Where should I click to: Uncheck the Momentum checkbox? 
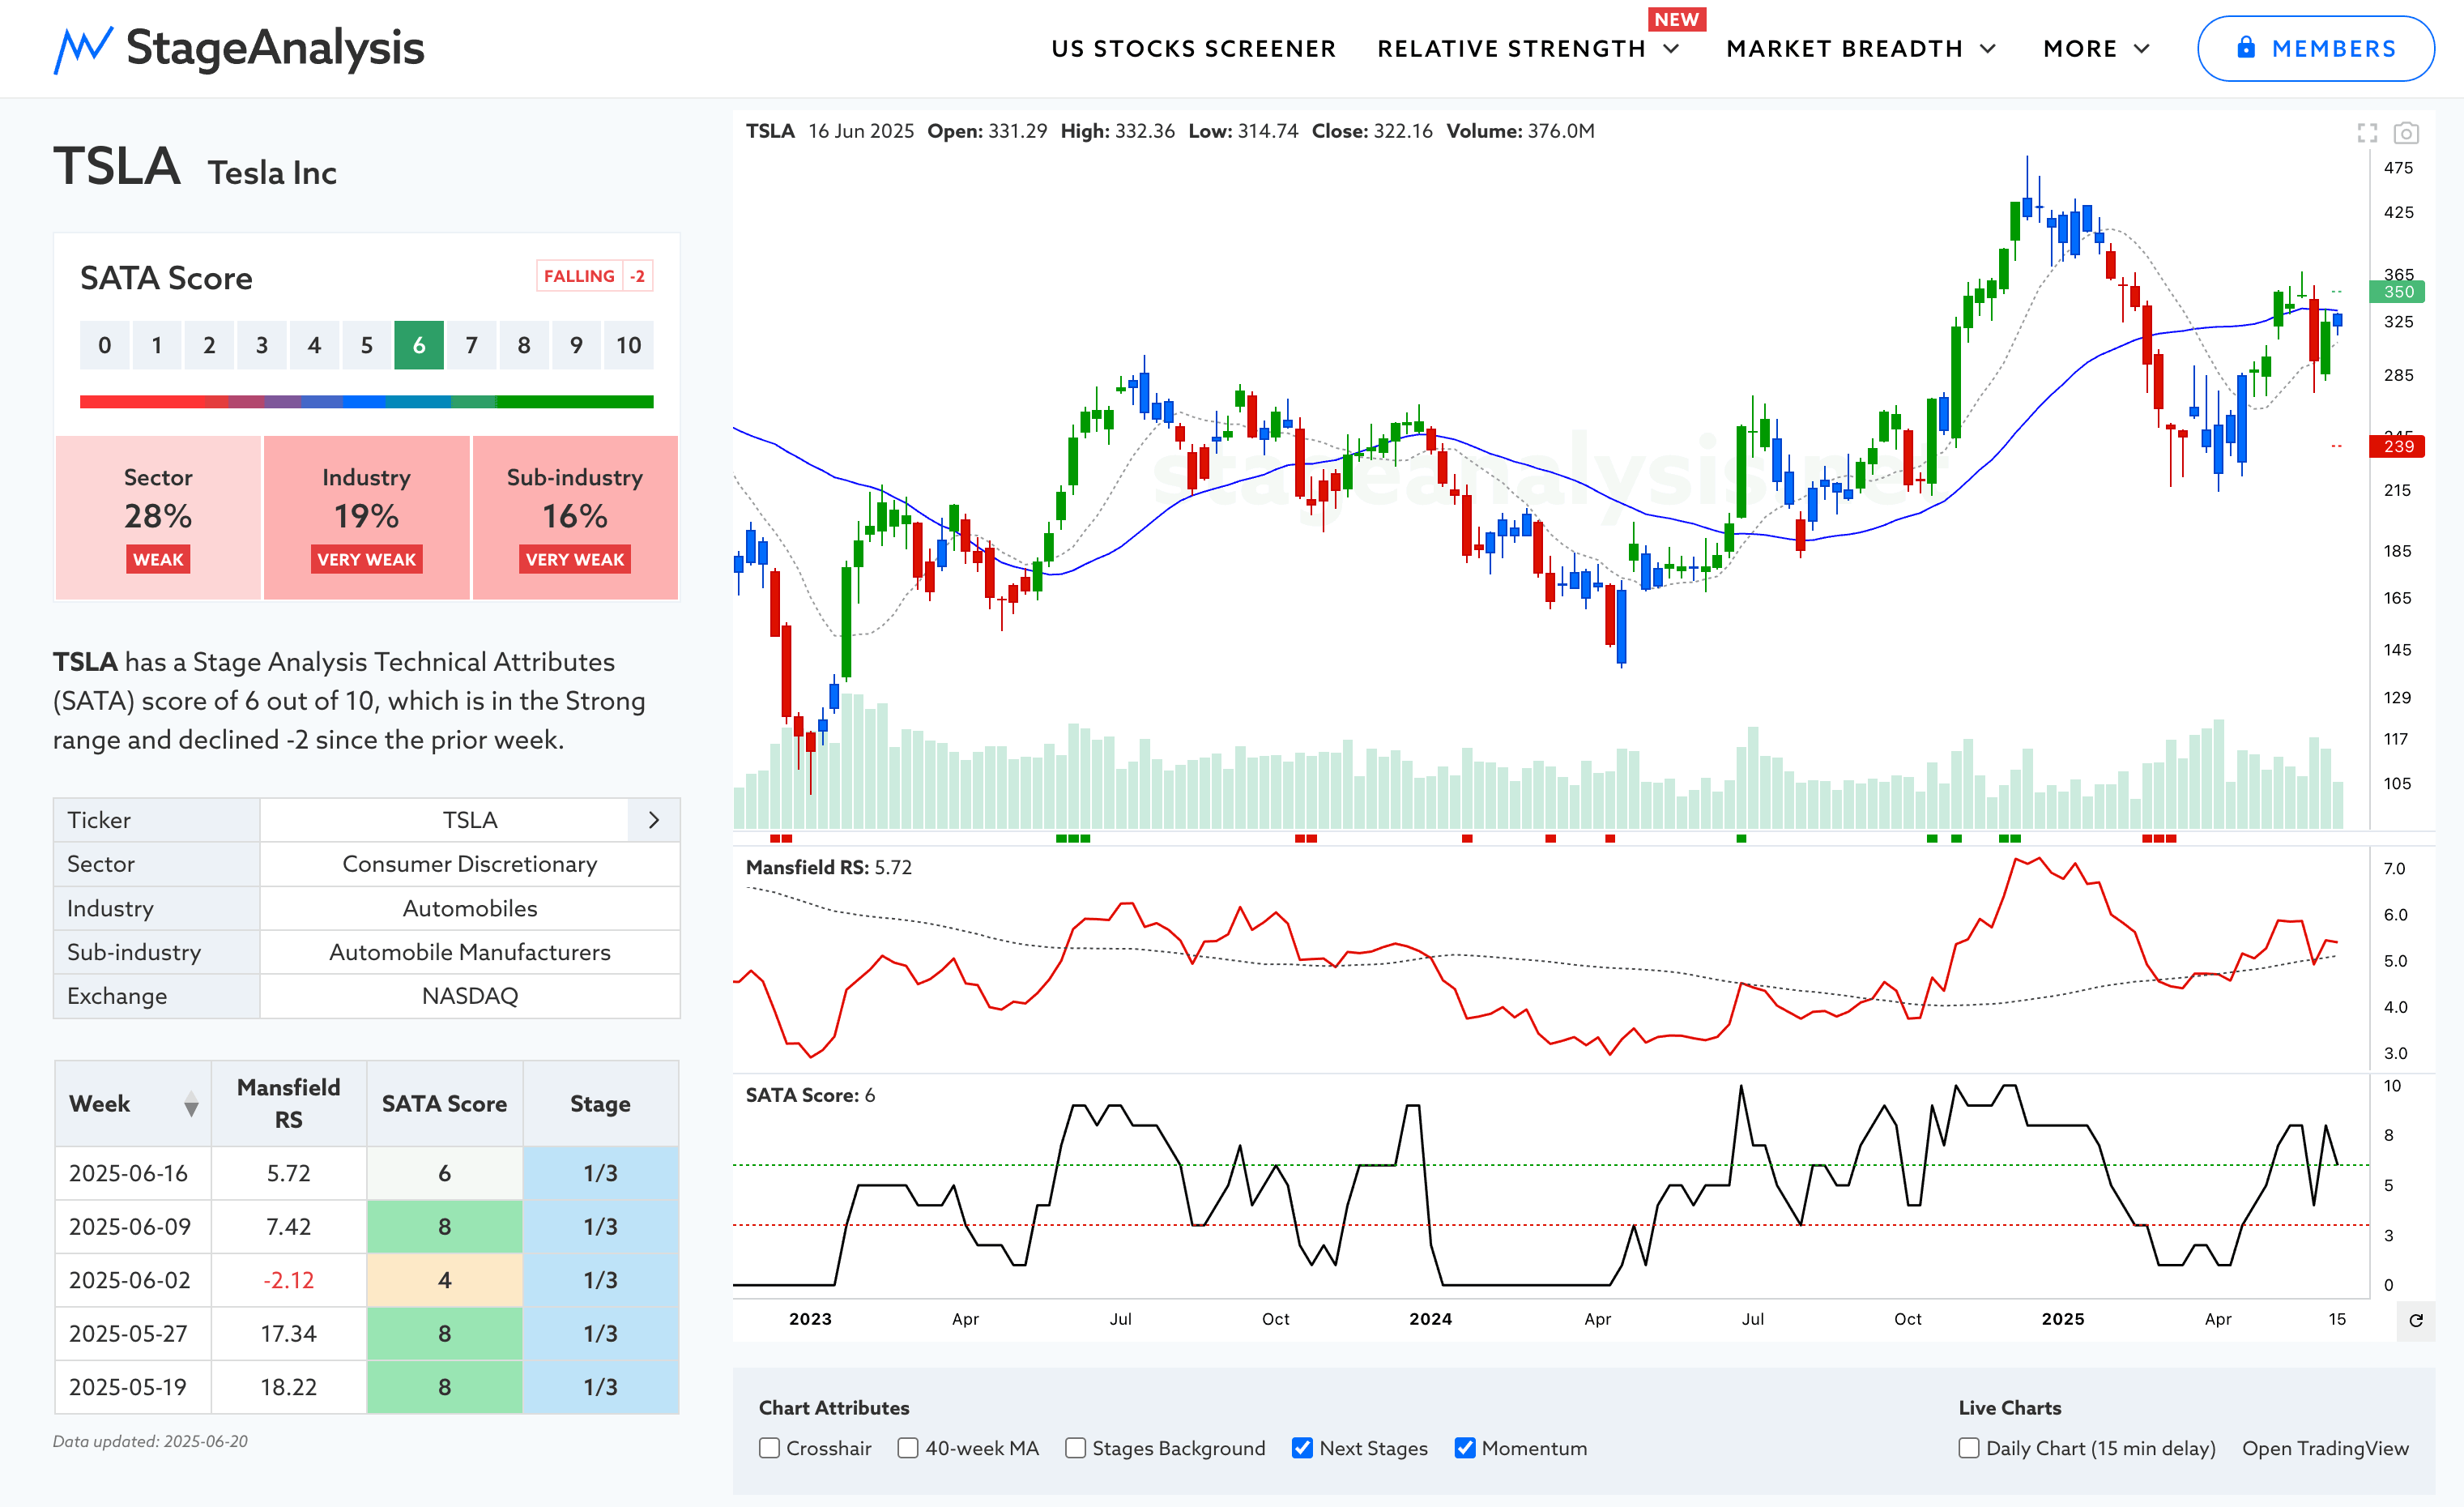coord(1465,1448)
